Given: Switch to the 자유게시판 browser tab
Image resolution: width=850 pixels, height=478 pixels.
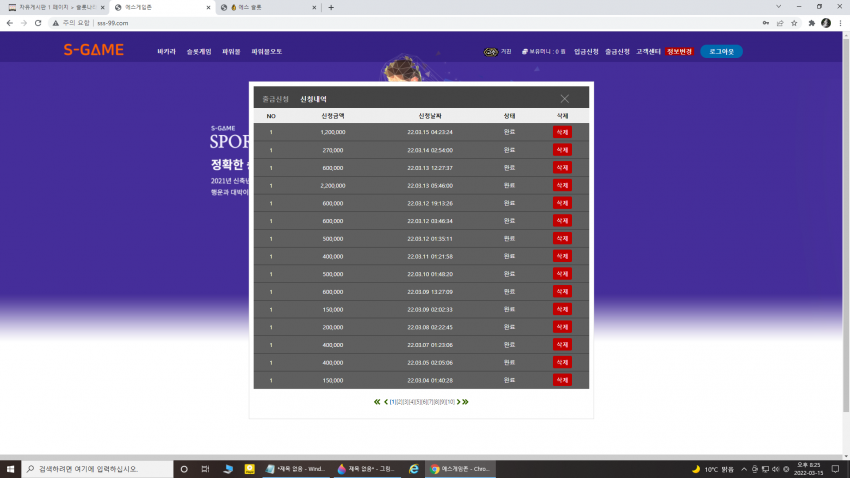Looking at the screenshot, I should pyautogui.click(x=56, y=8).
